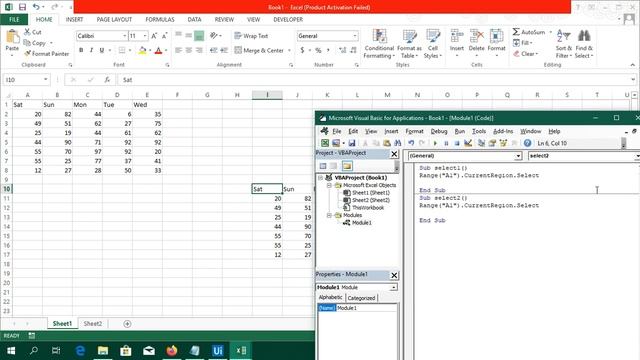Switch to the FORMULAS ribbon tab
This screenshot has width=640, height=360.
pos(160,20)
